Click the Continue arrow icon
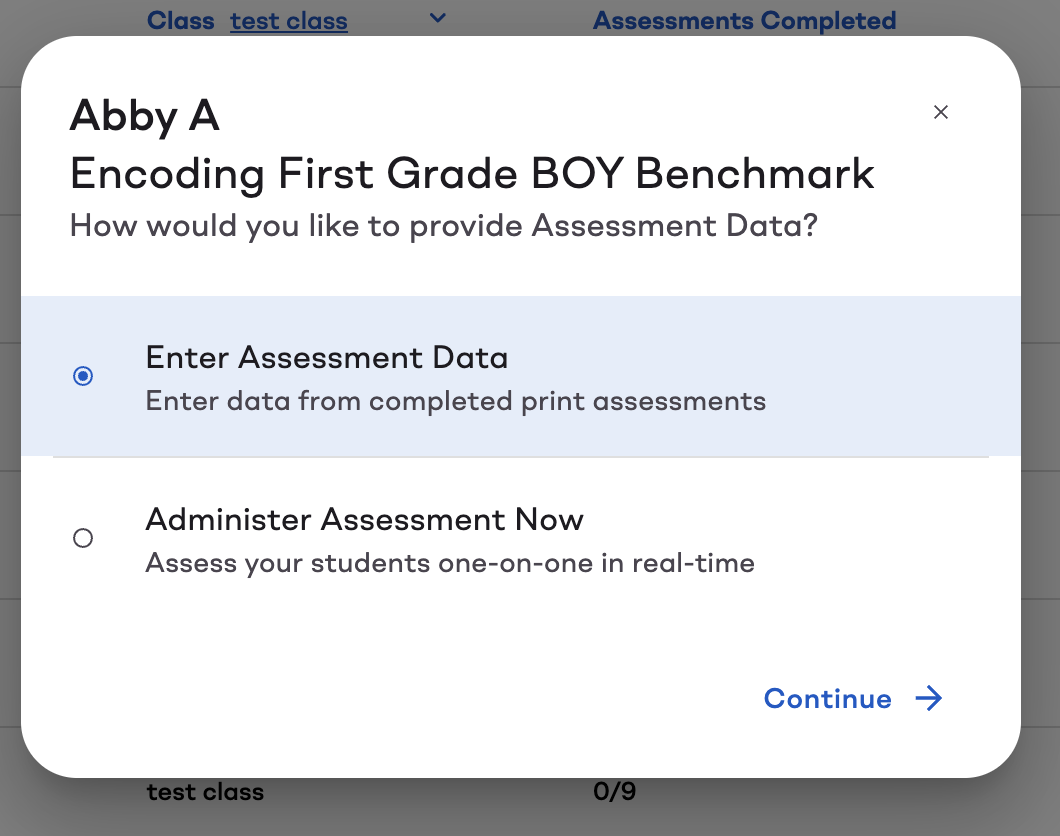The image size is (1060, 836). pos(930,699)
